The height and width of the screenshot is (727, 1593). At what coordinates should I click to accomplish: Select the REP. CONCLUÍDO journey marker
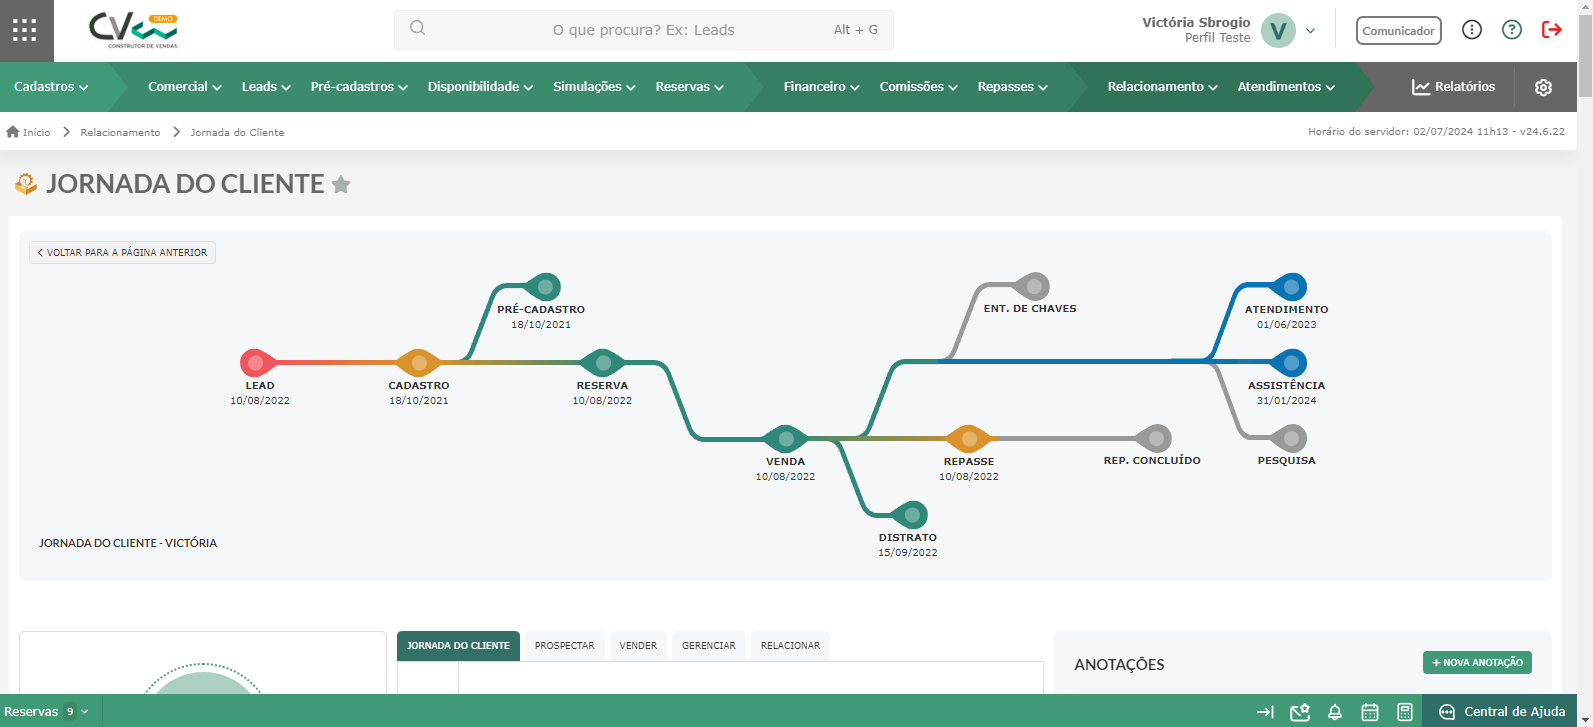click(x=1155, y=438)
